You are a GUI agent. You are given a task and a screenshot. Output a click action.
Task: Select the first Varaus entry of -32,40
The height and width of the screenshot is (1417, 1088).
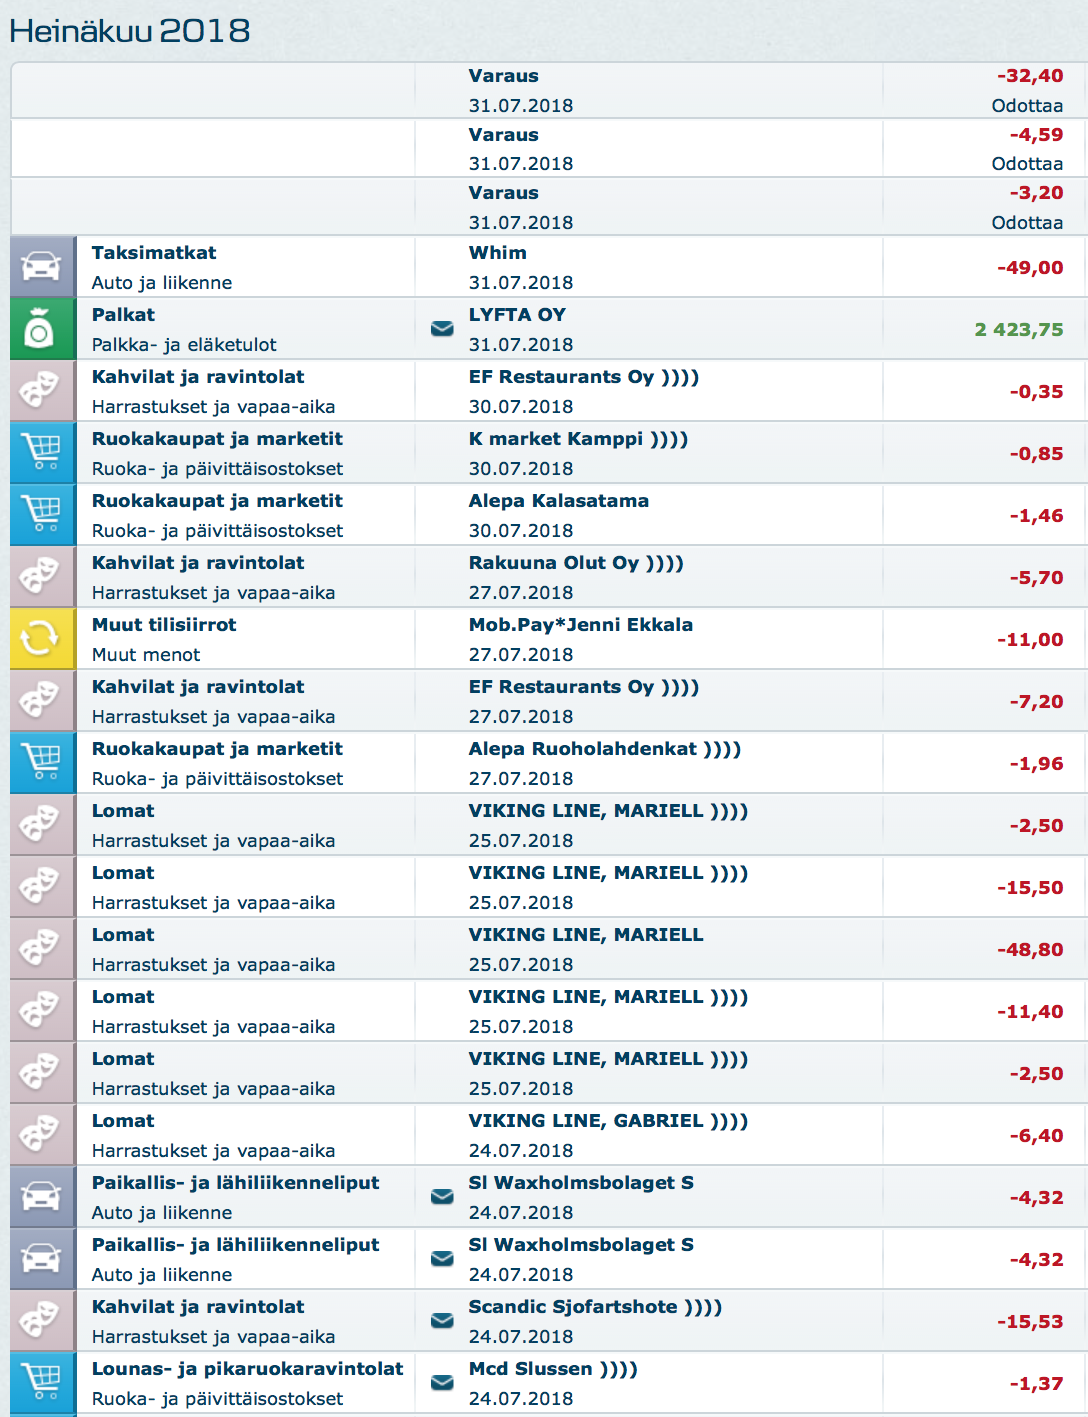click(x=504, y=76)
